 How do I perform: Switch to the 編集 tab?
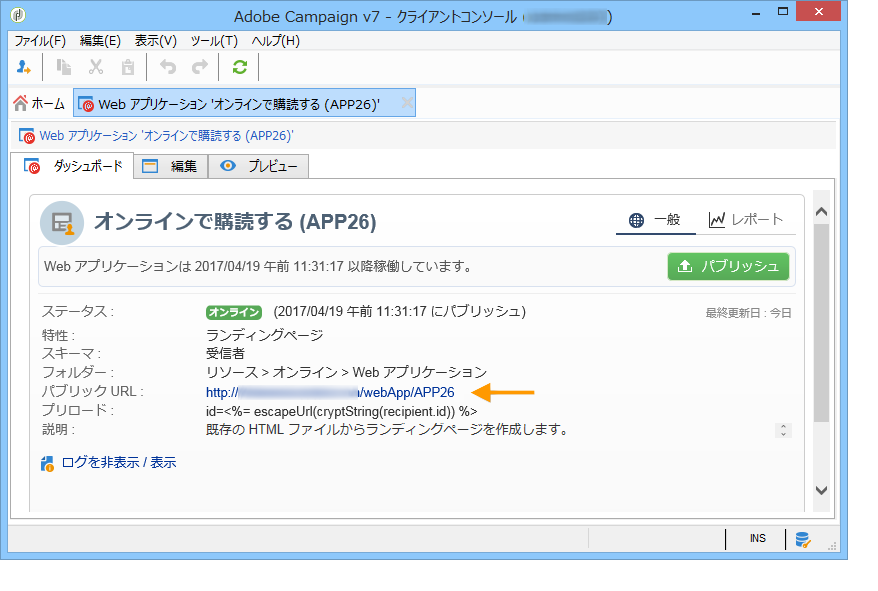click(x=171, y=166)
